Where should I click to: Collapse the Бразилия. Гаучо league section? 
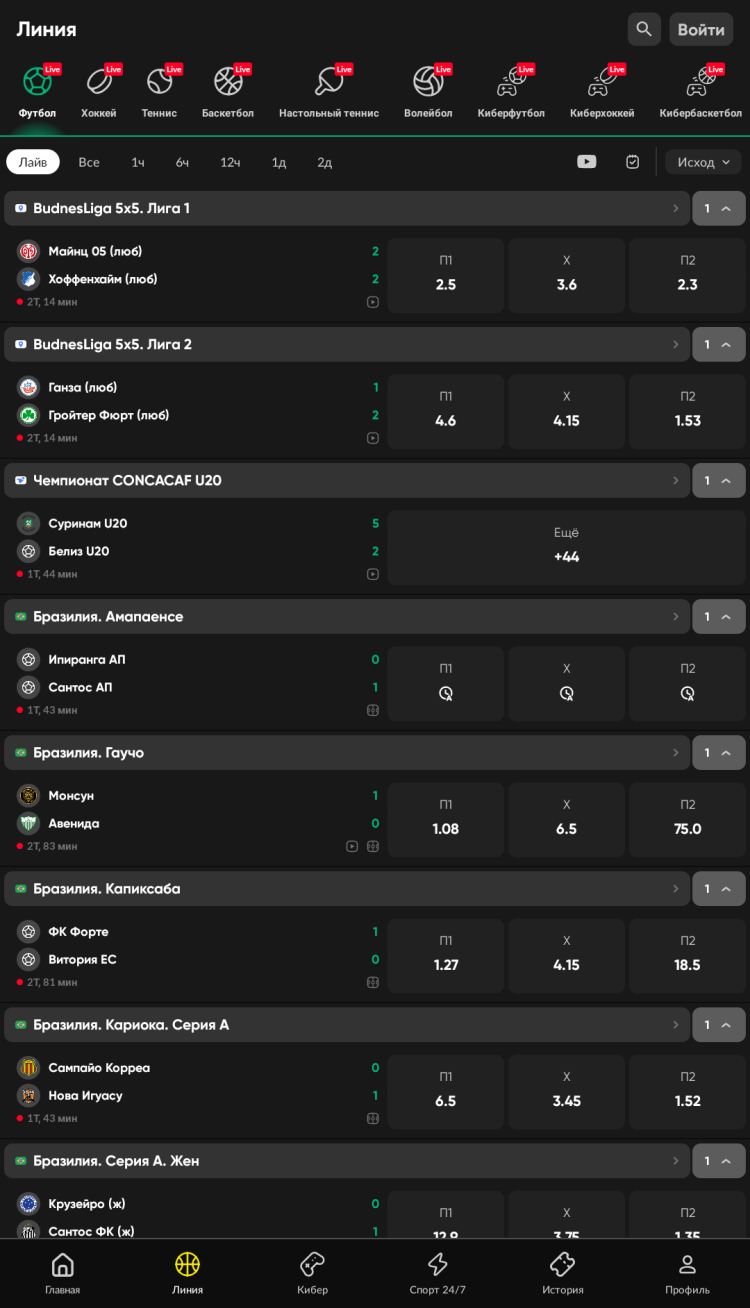coord(719,752)
